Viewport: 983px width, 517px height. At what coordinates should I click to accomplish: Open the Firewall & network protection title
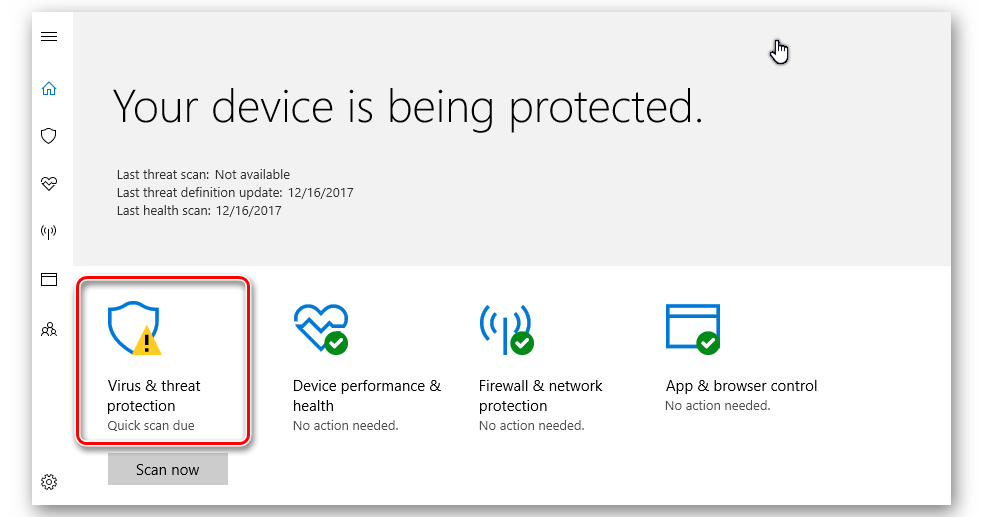point(540,395)
